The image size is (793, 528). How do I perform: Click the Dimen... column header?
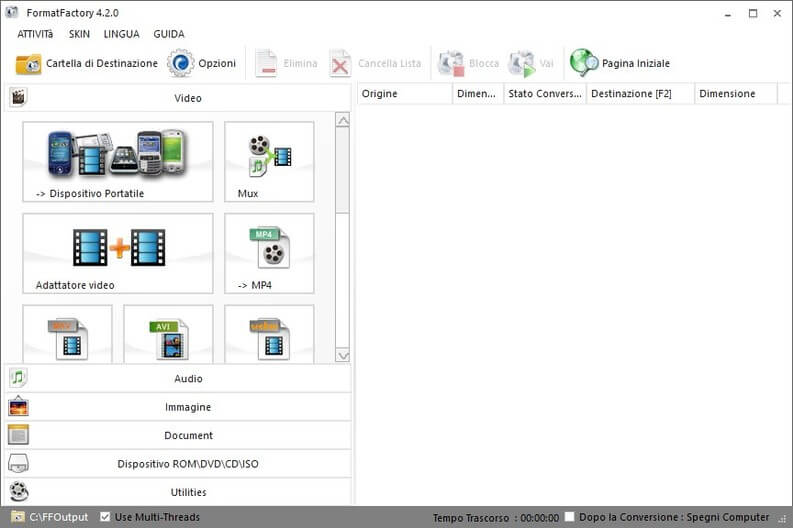click(478, 94)
